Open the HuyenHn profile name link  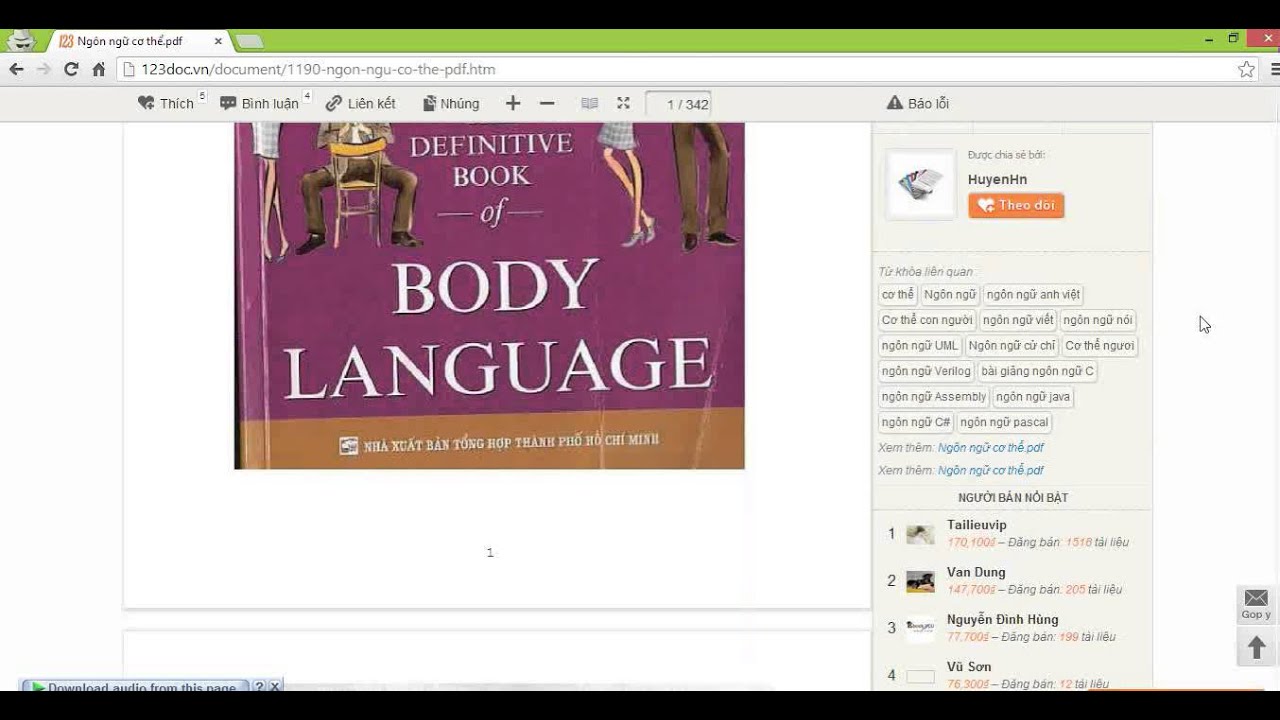(x=997, y=179)
